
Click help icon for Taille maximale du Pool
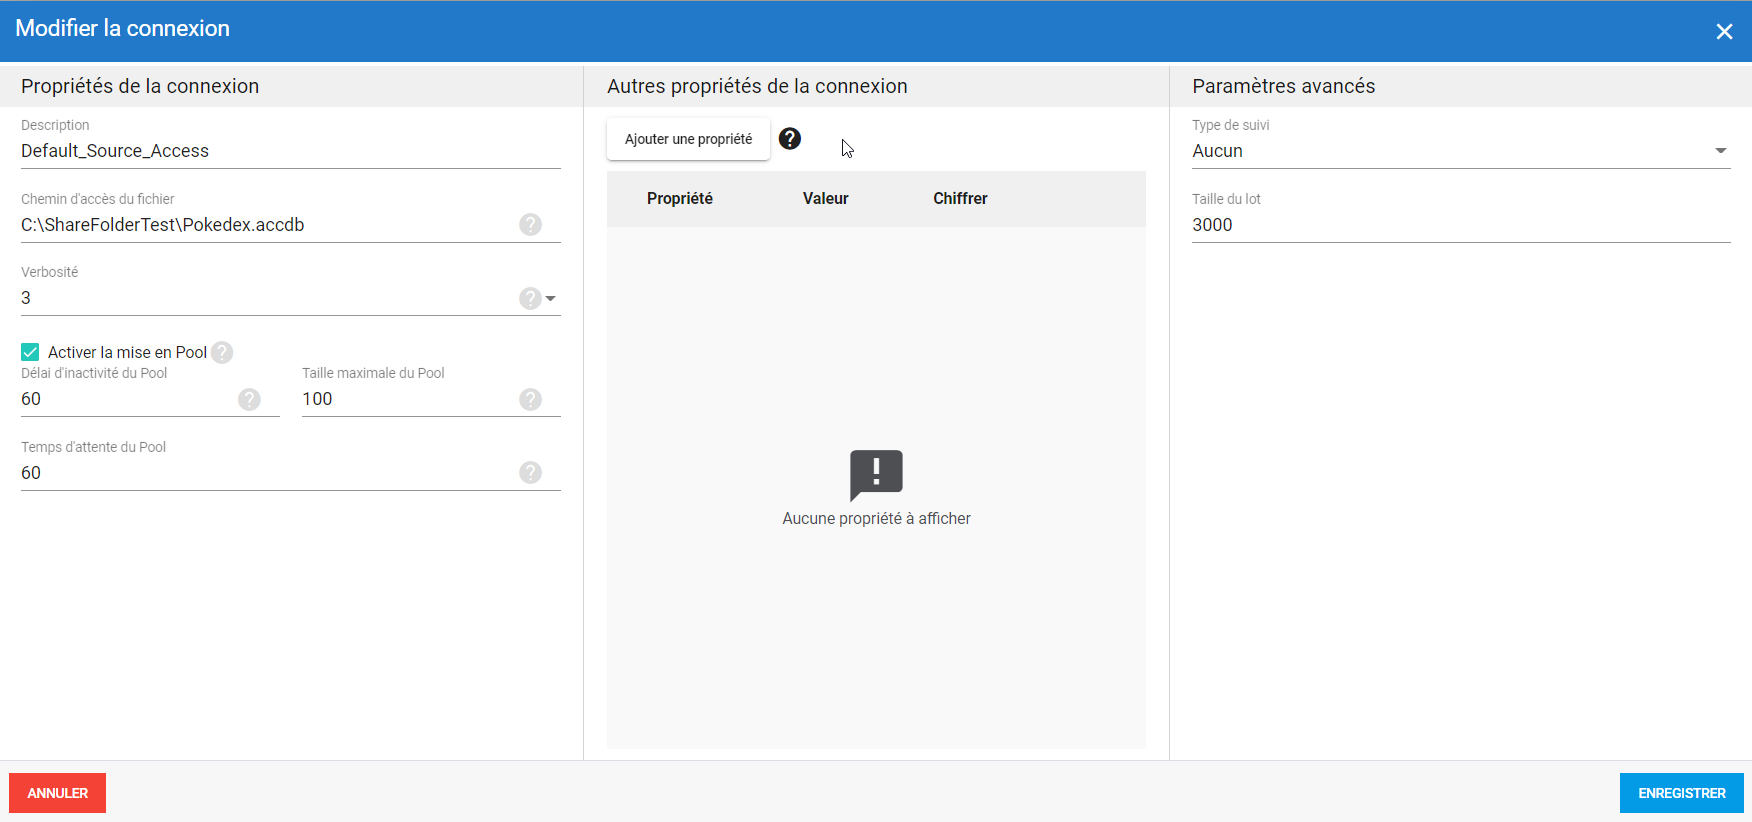point(530,399)
